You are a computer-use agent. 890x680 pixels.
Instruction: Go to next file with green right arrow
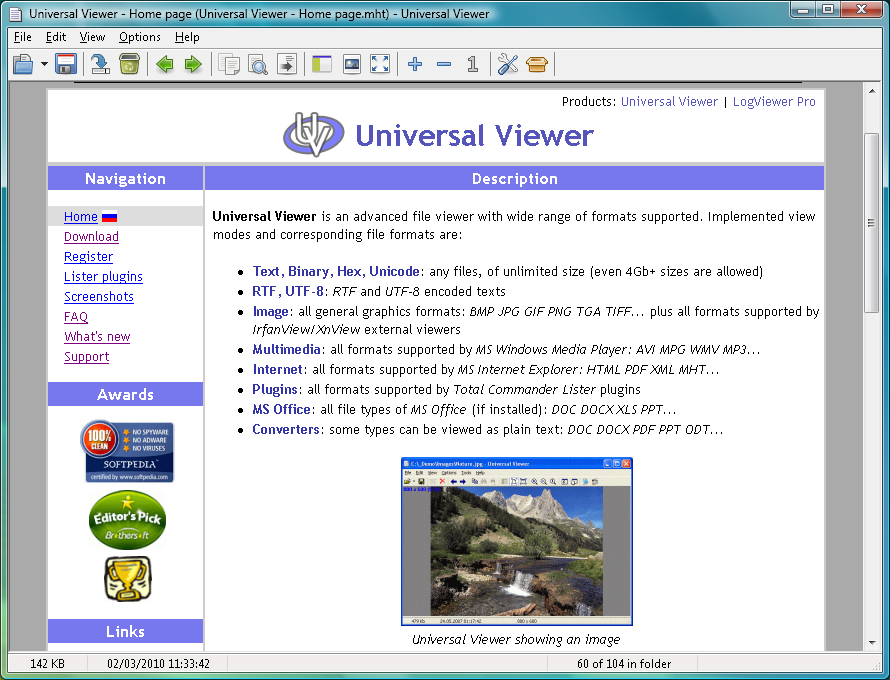click(x=193, y=64)
